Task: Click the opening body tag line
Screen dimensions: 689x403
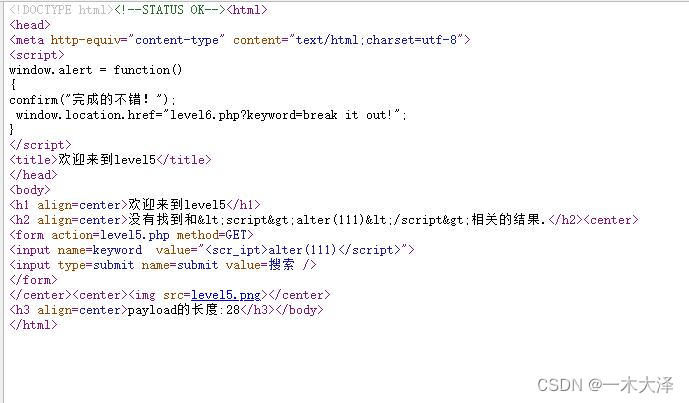Action: coord(30,190)
